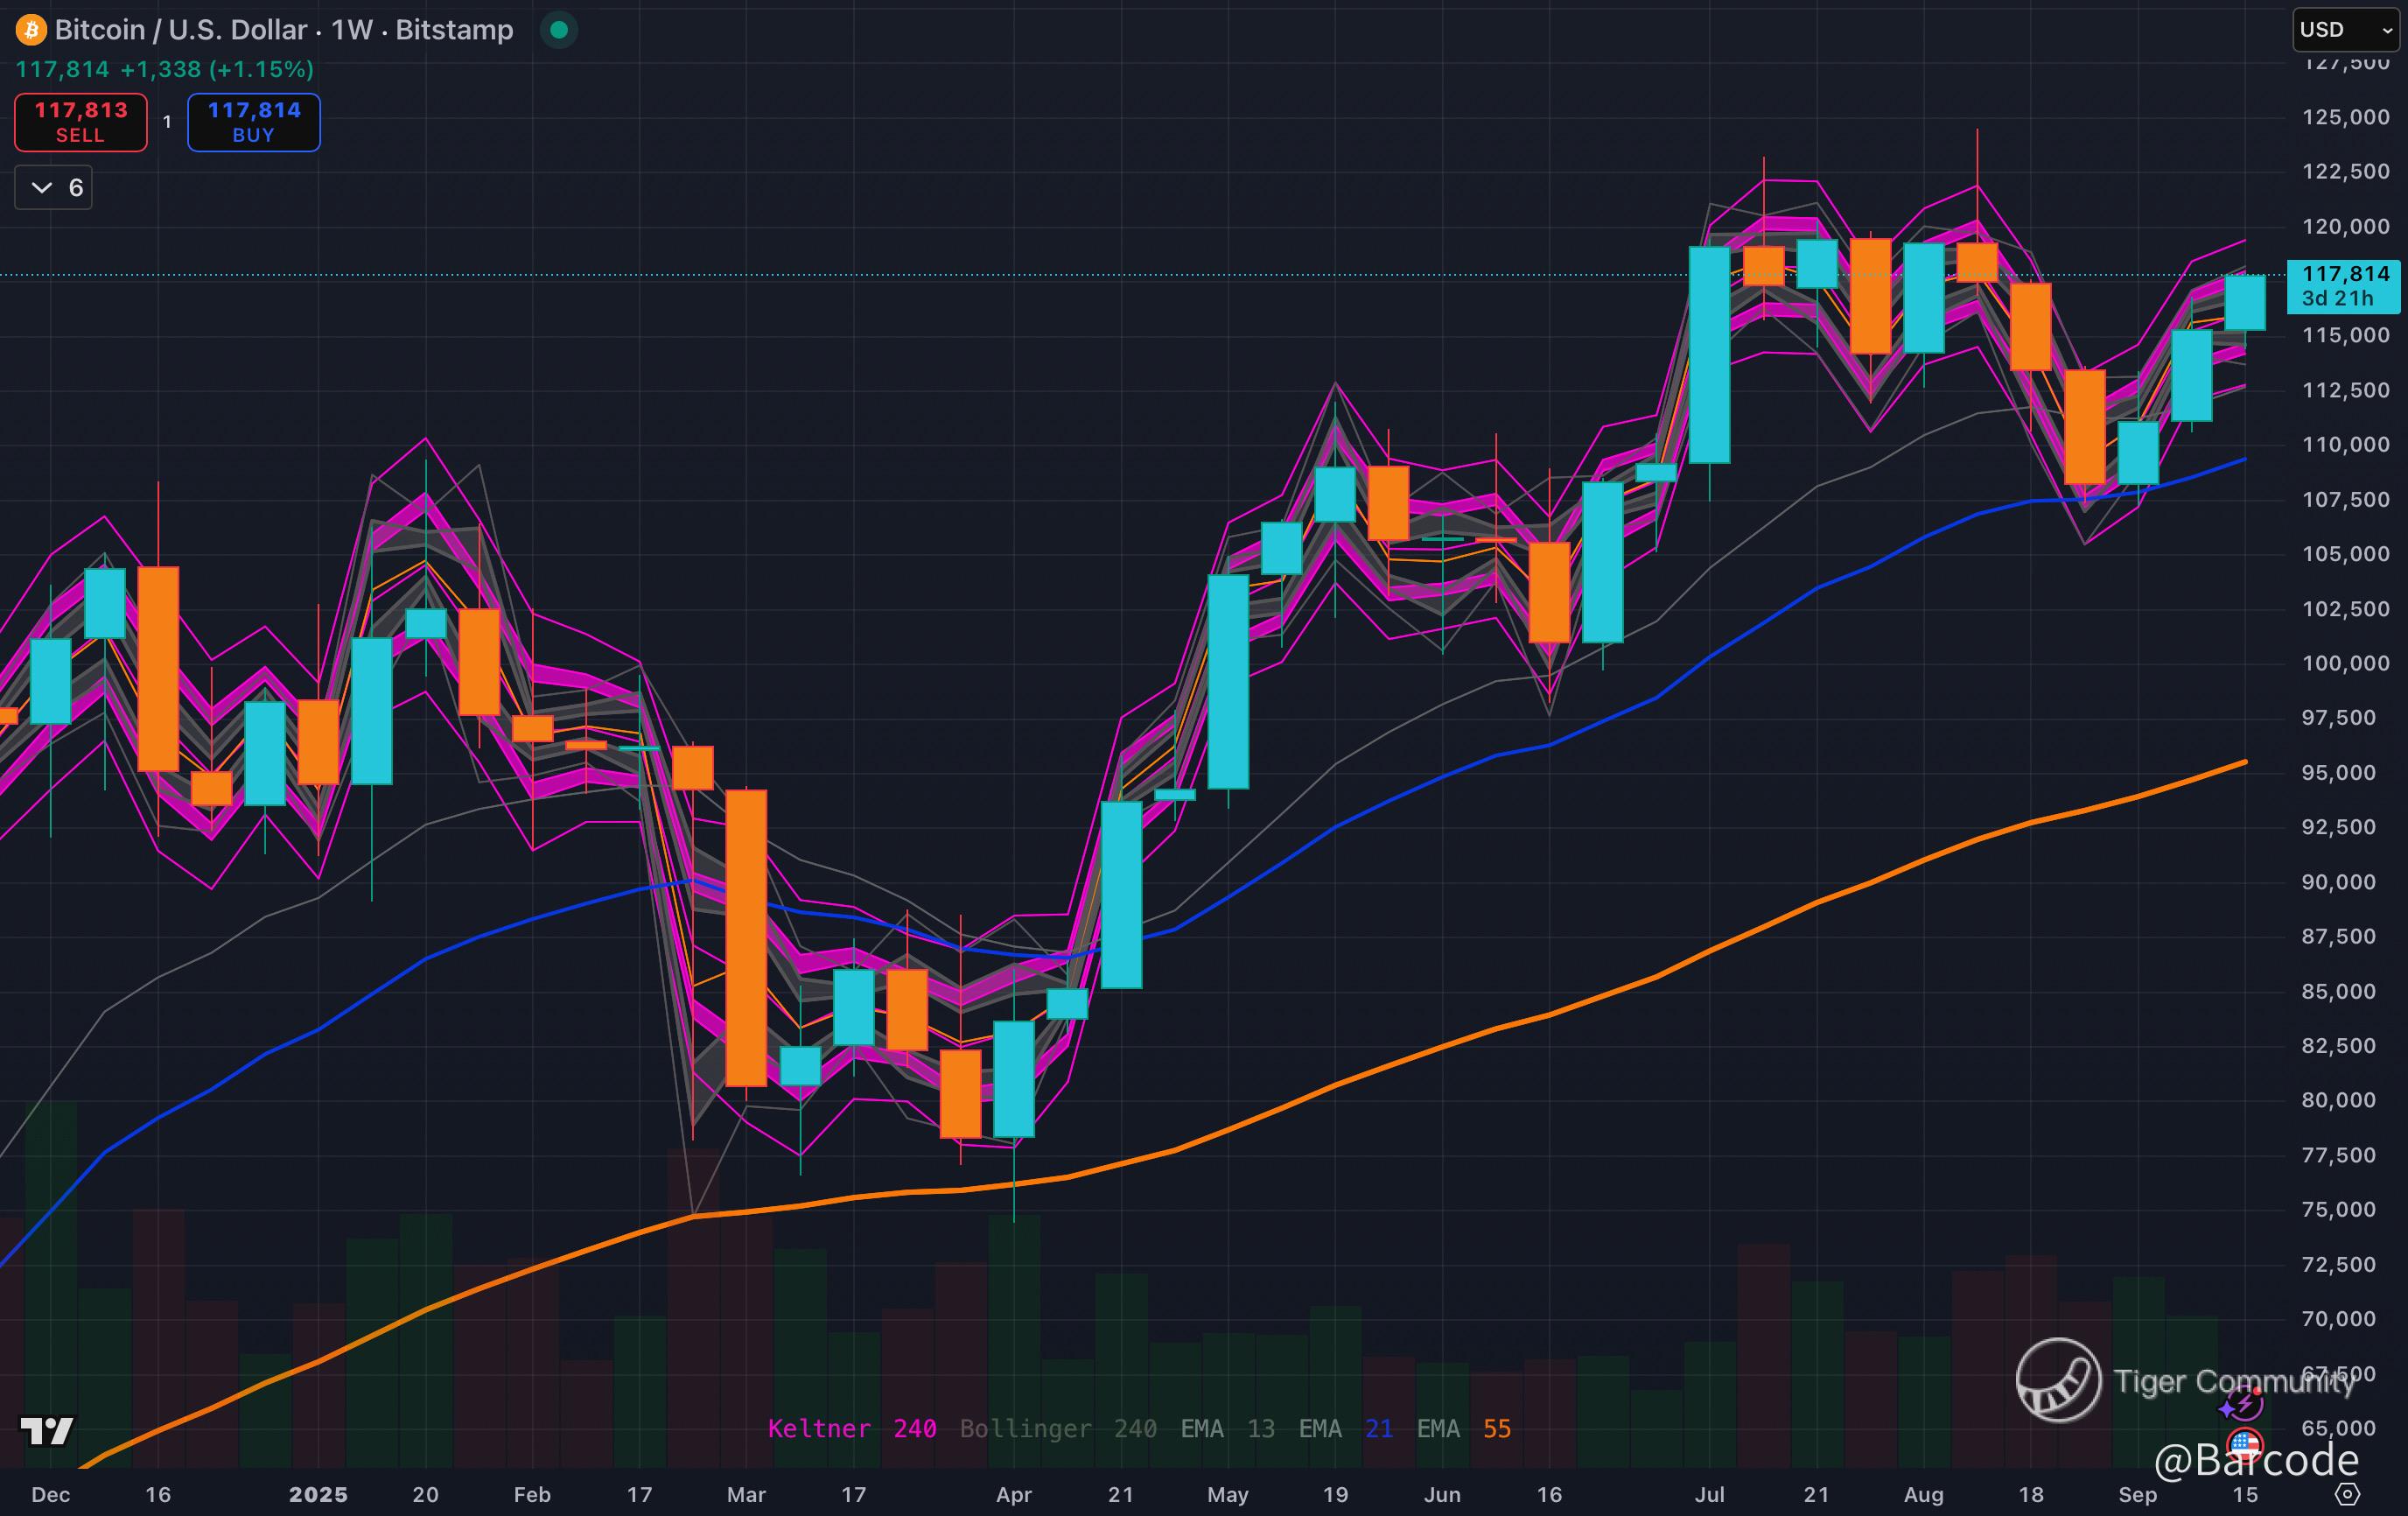Screen dimensions: 2408x1516
Task: Click the green market status dot
Action: 559,30
